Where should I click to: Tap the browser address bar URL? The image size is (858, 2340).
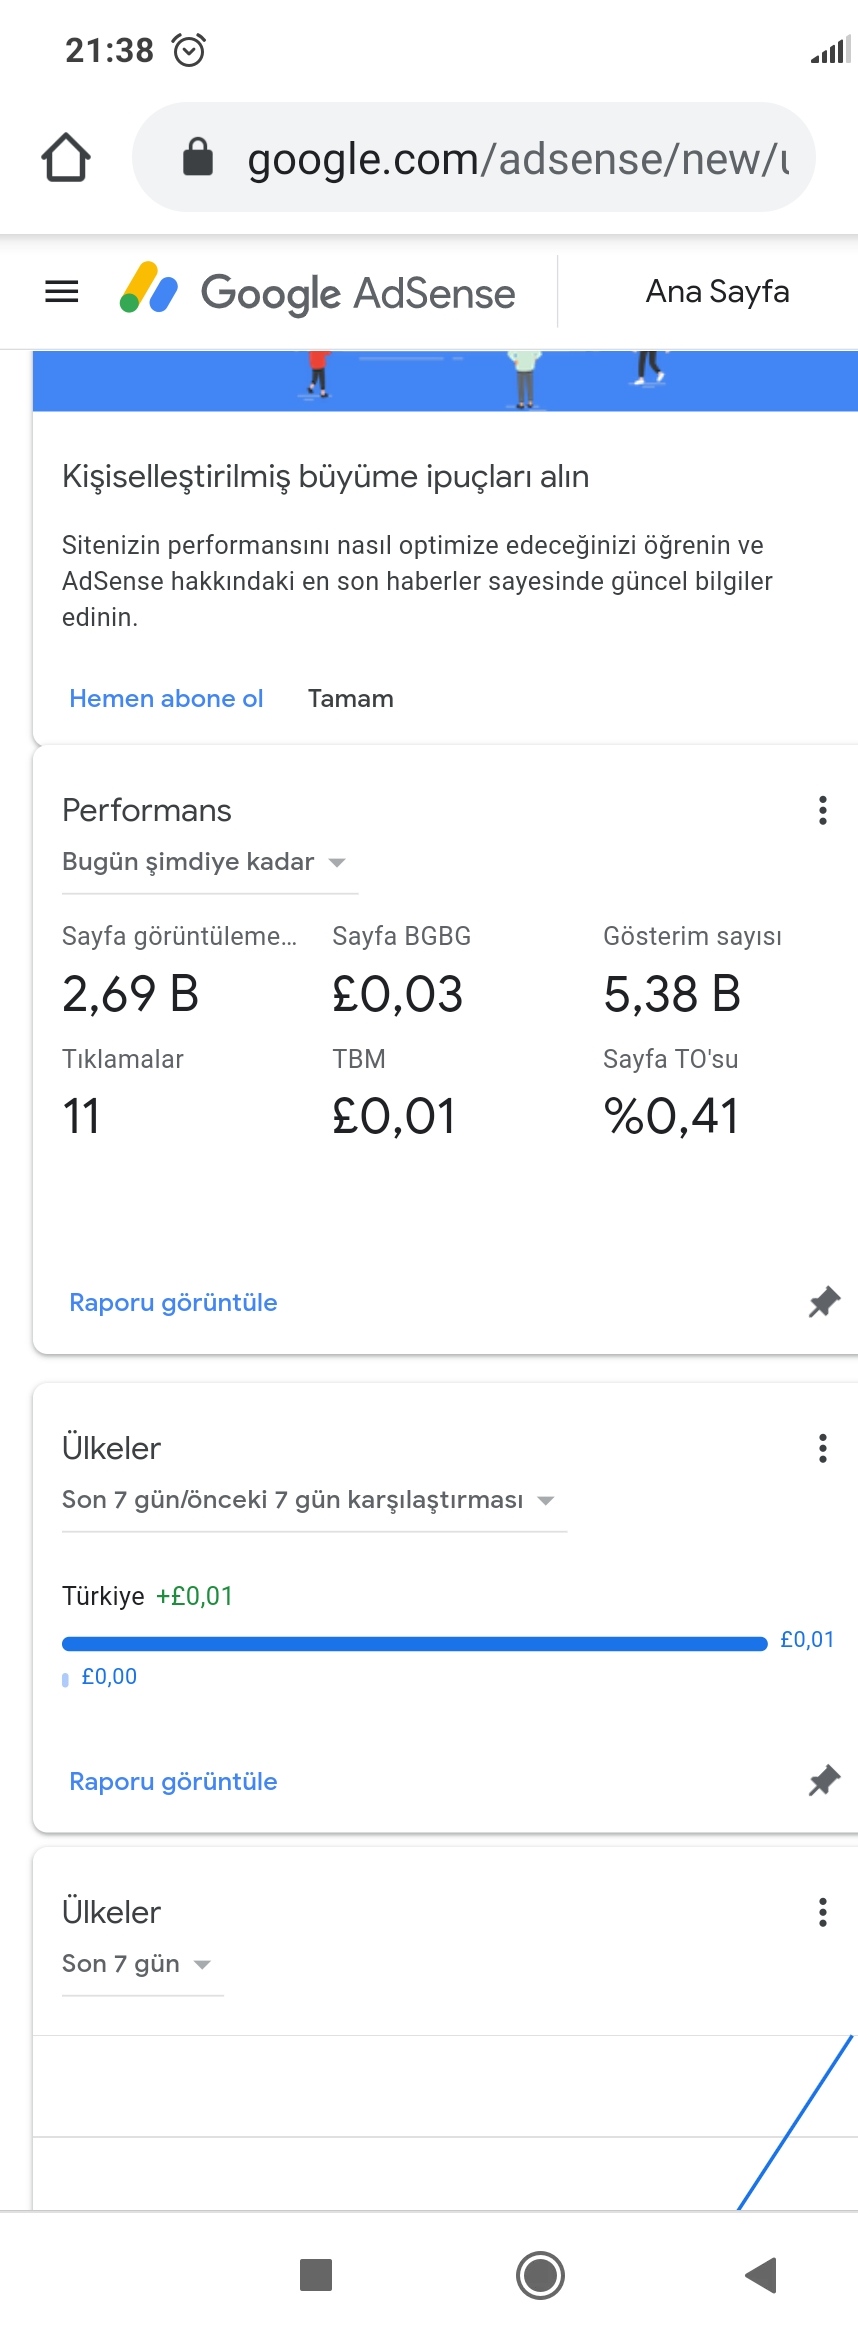pos(518,158)
